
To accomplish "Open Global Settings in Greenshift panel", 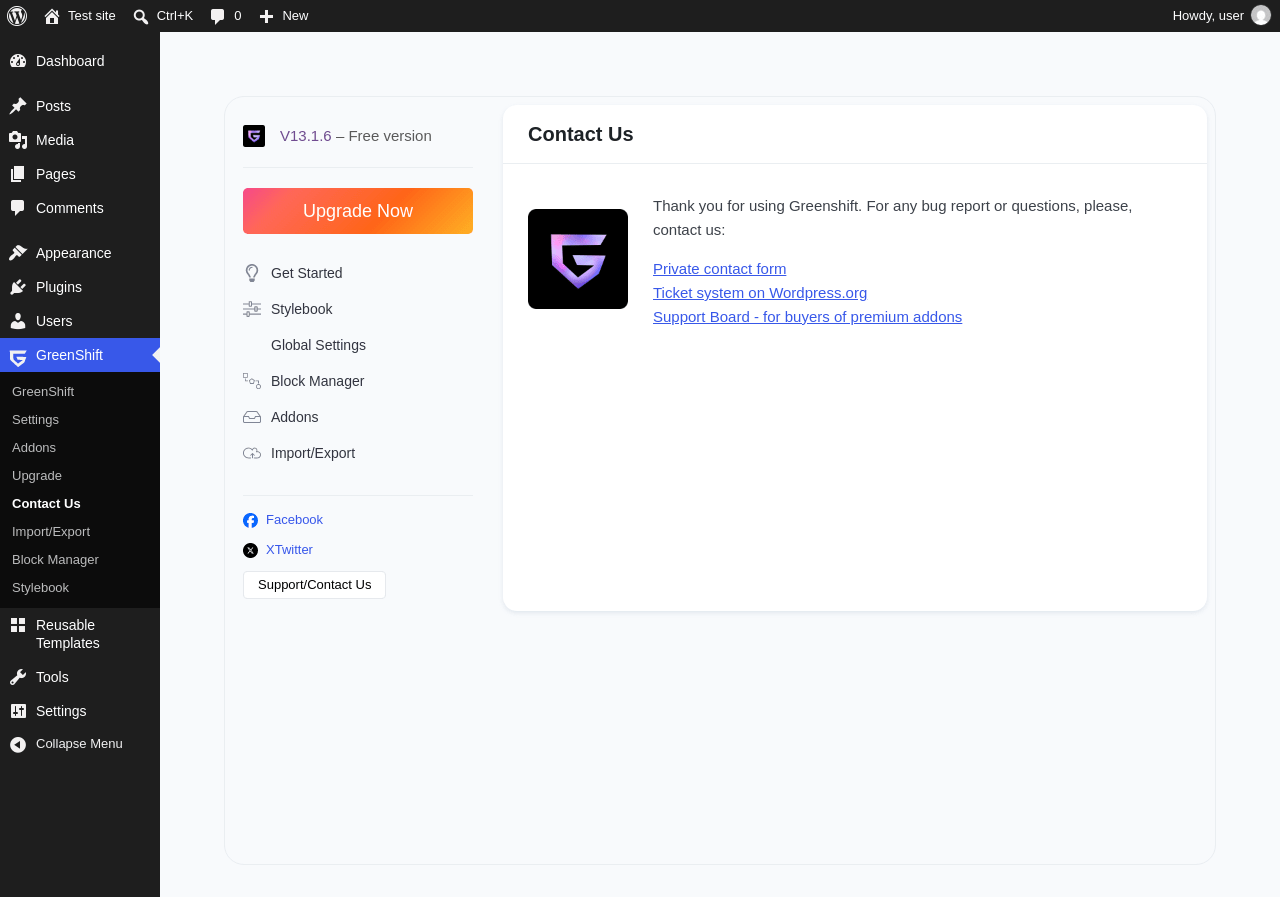I will tap(318, 345).
